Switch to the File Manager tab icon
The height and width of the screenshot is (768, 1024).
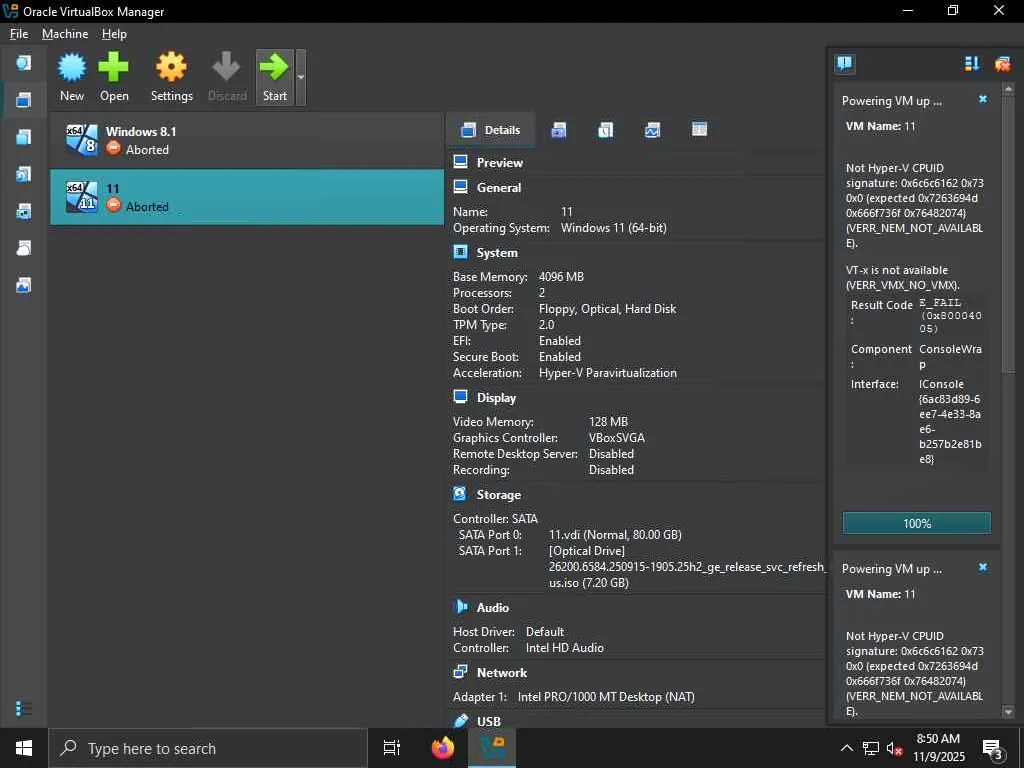(x=699, y=129)
